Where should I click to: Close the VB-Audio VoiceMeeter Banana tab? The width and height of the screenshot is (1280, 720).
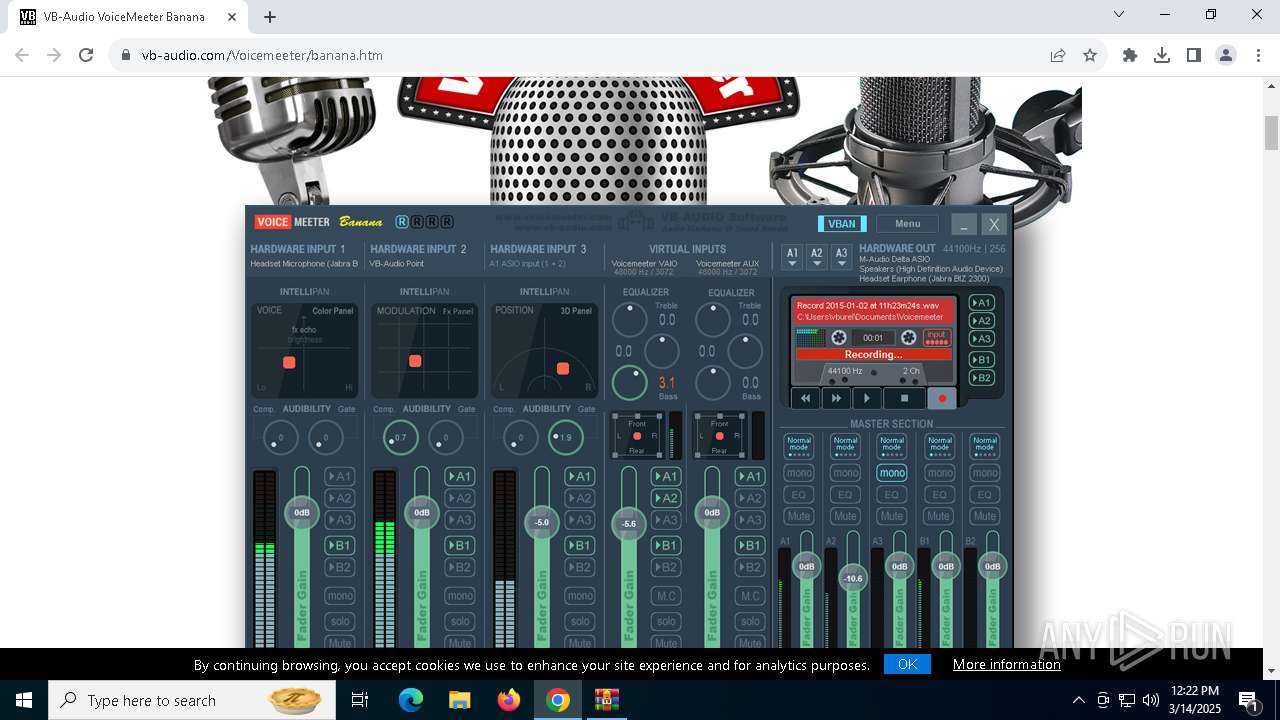click(233, 17)
